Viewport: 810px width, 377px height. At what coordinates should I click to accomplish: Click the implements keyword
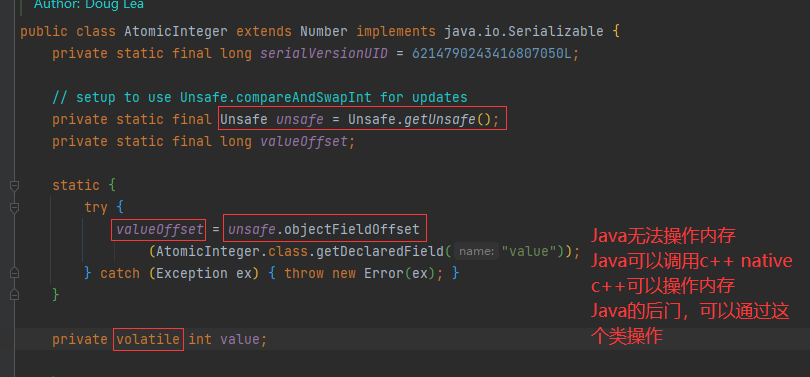click(x=396, y=32)
